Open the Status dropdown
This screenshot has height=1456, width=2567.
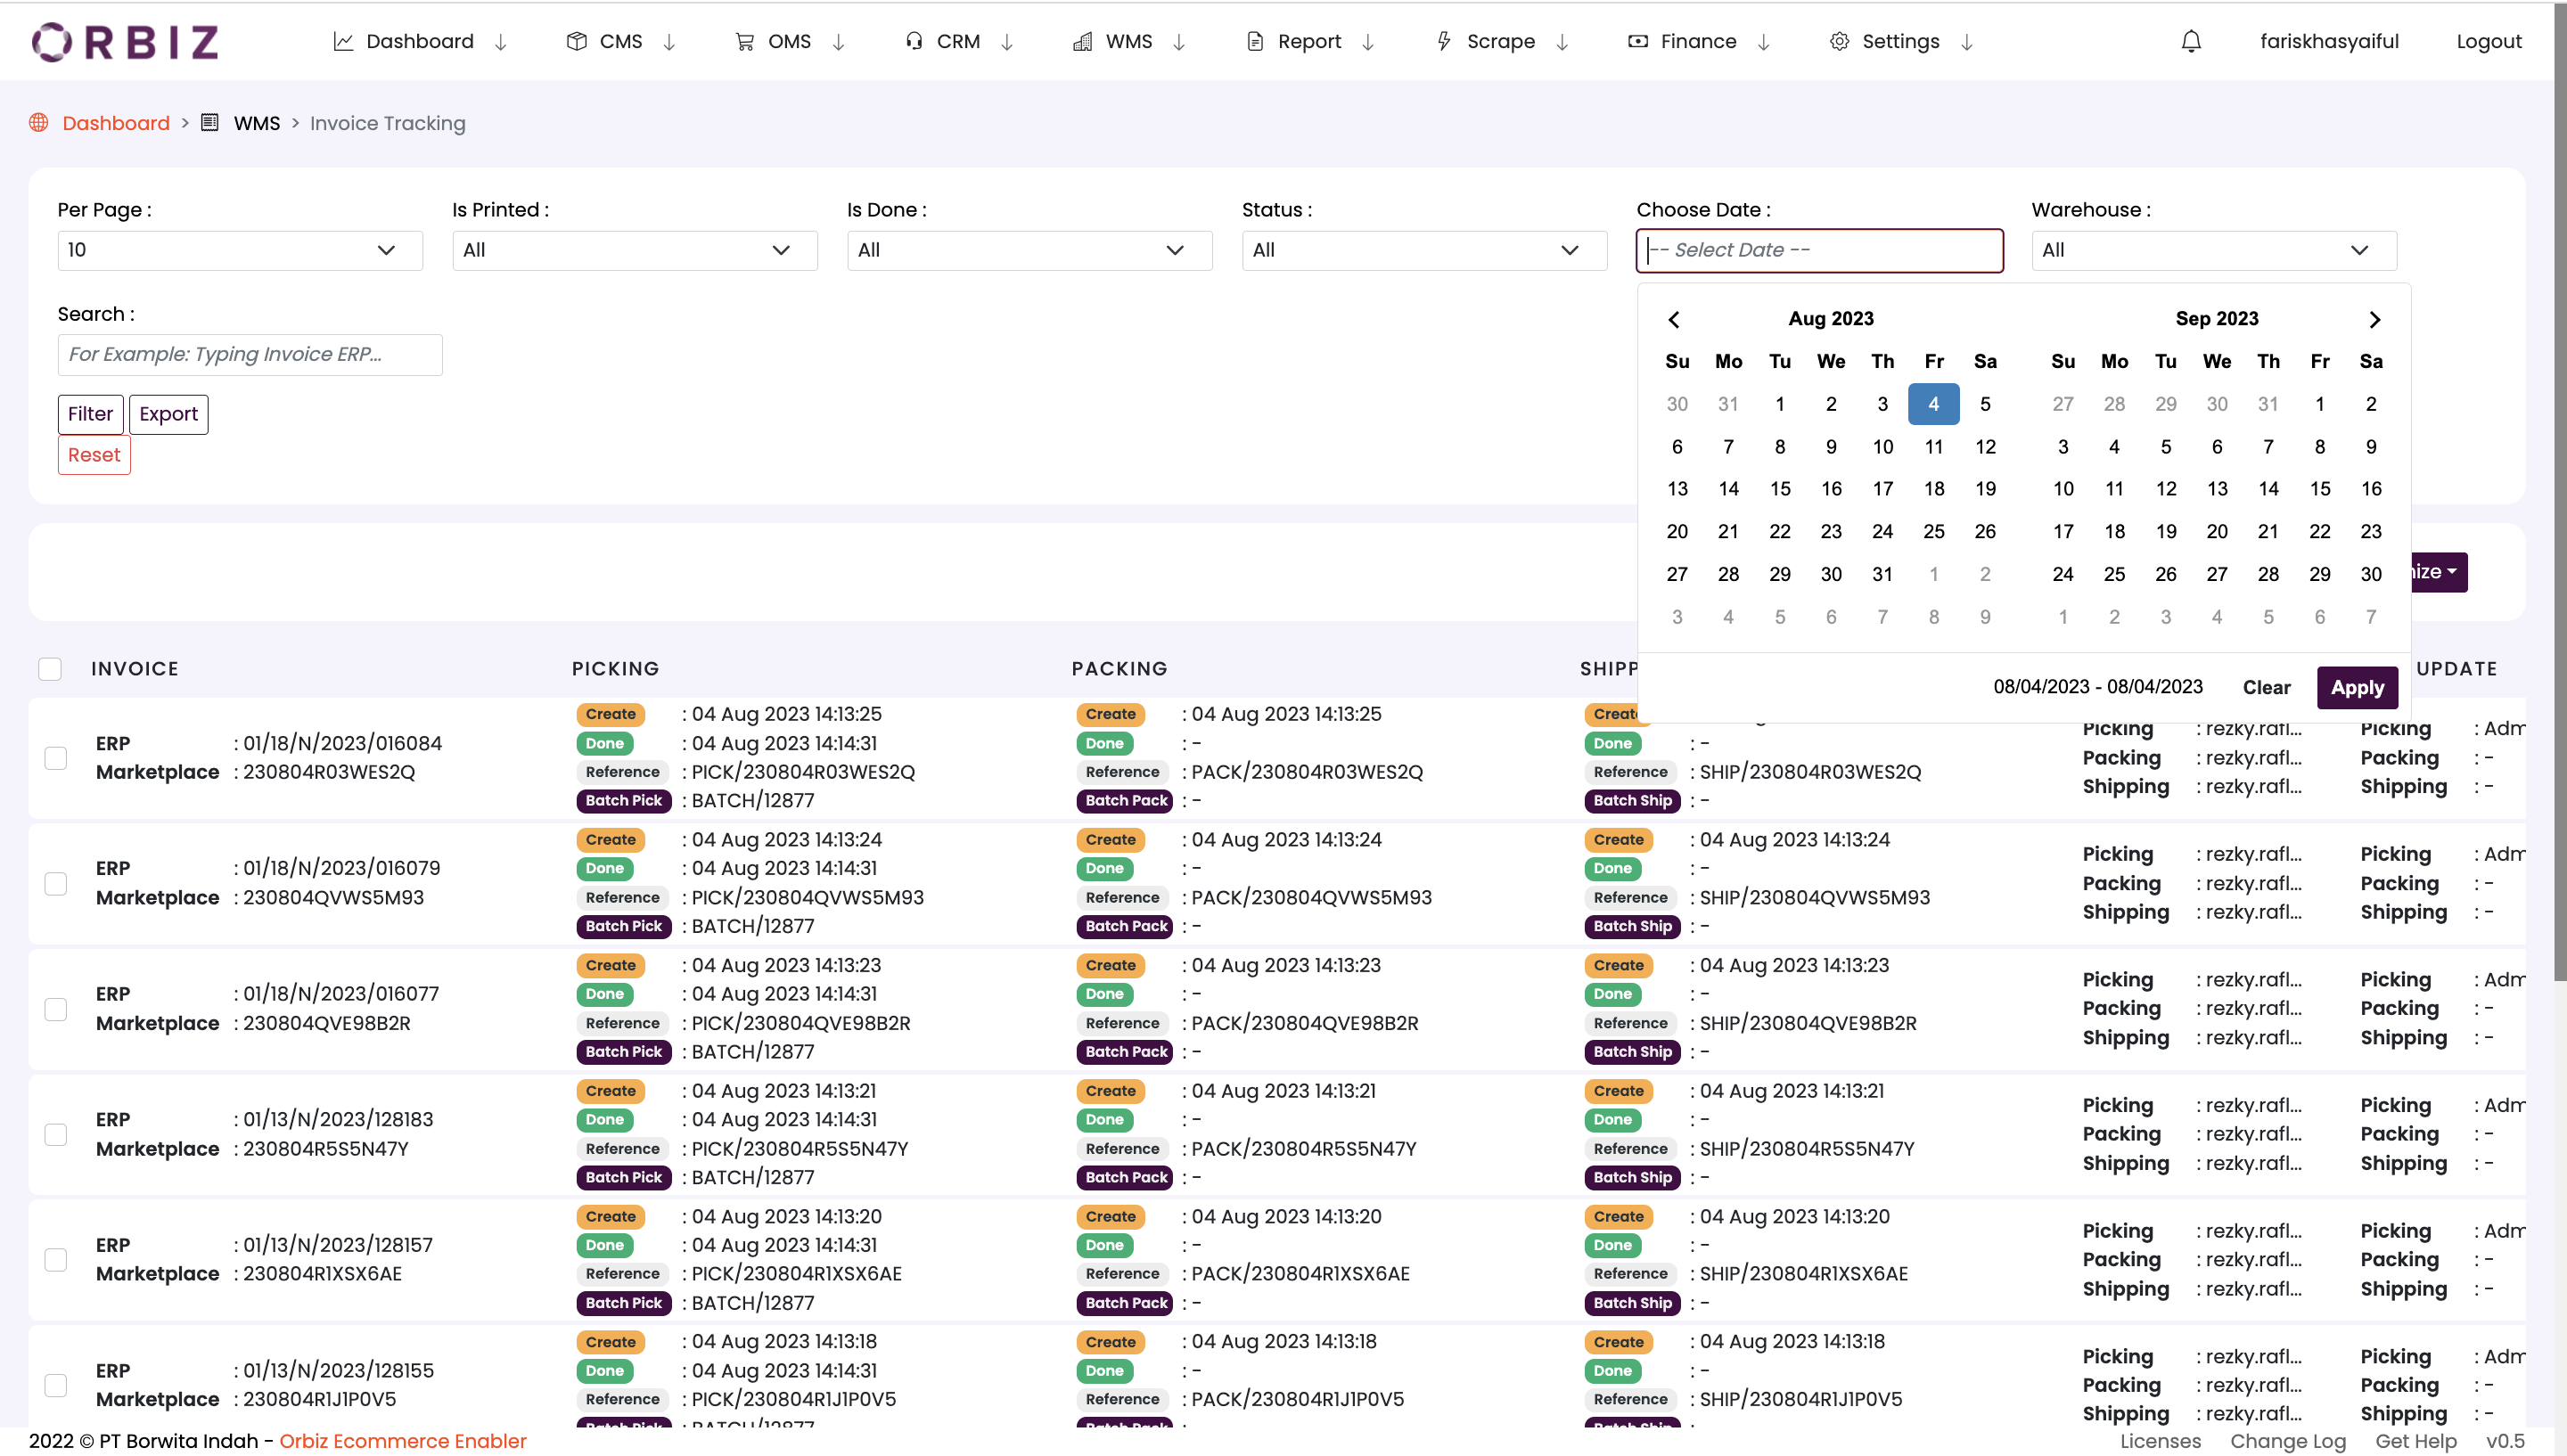pos(1424,251)
